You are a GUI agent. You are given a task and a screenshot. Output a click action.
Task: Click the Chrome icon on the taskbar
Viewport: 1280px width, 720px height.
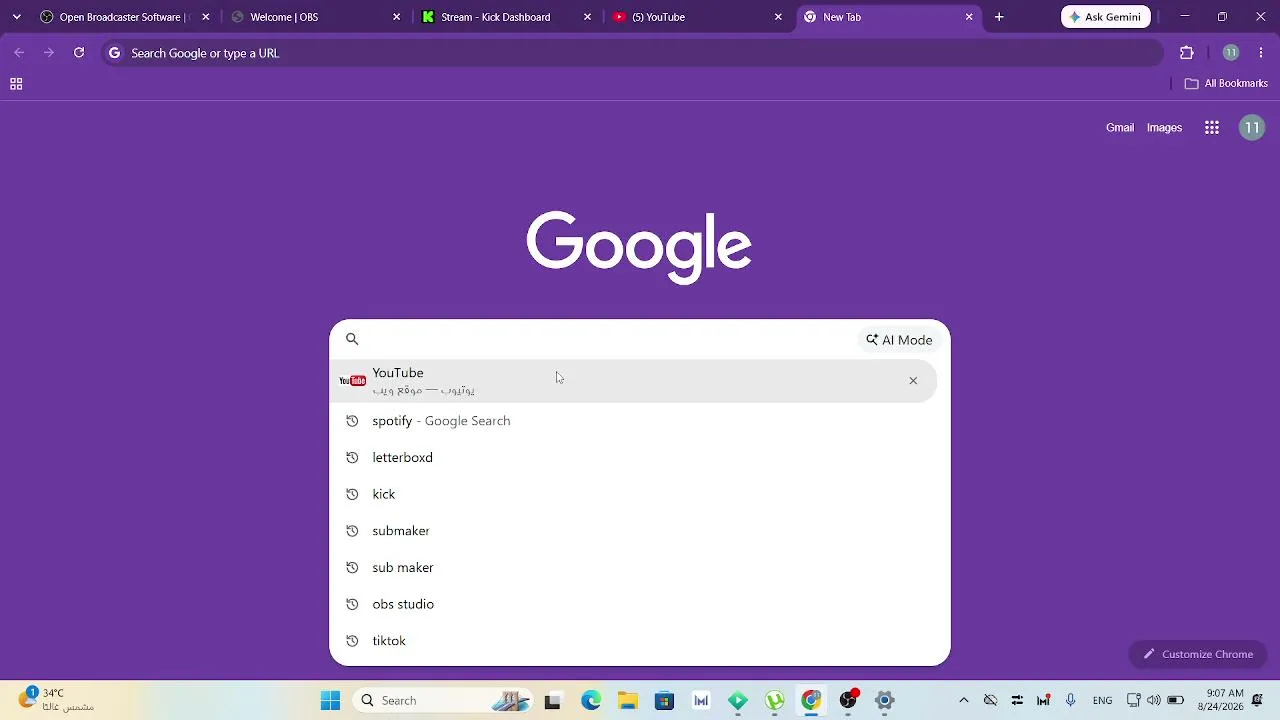coord(811,700)
